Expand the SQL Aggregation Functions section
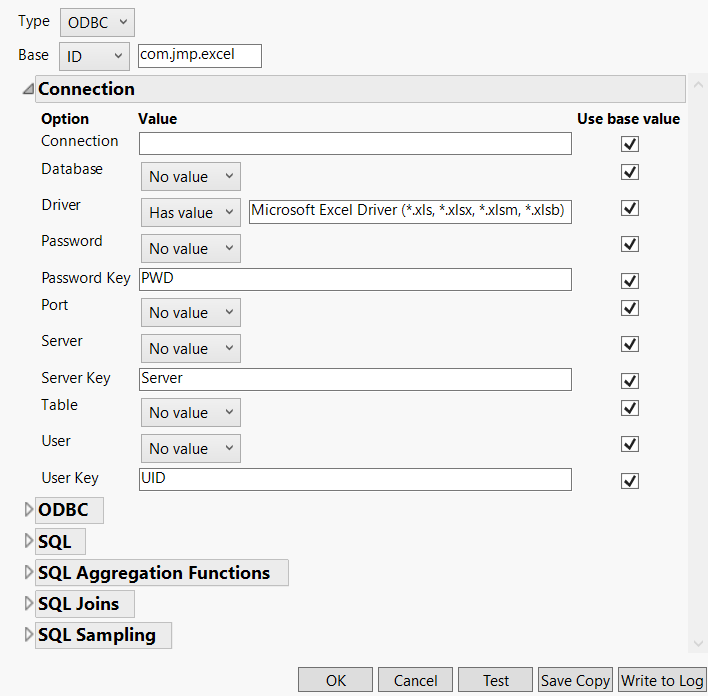 tap(28, 572)
